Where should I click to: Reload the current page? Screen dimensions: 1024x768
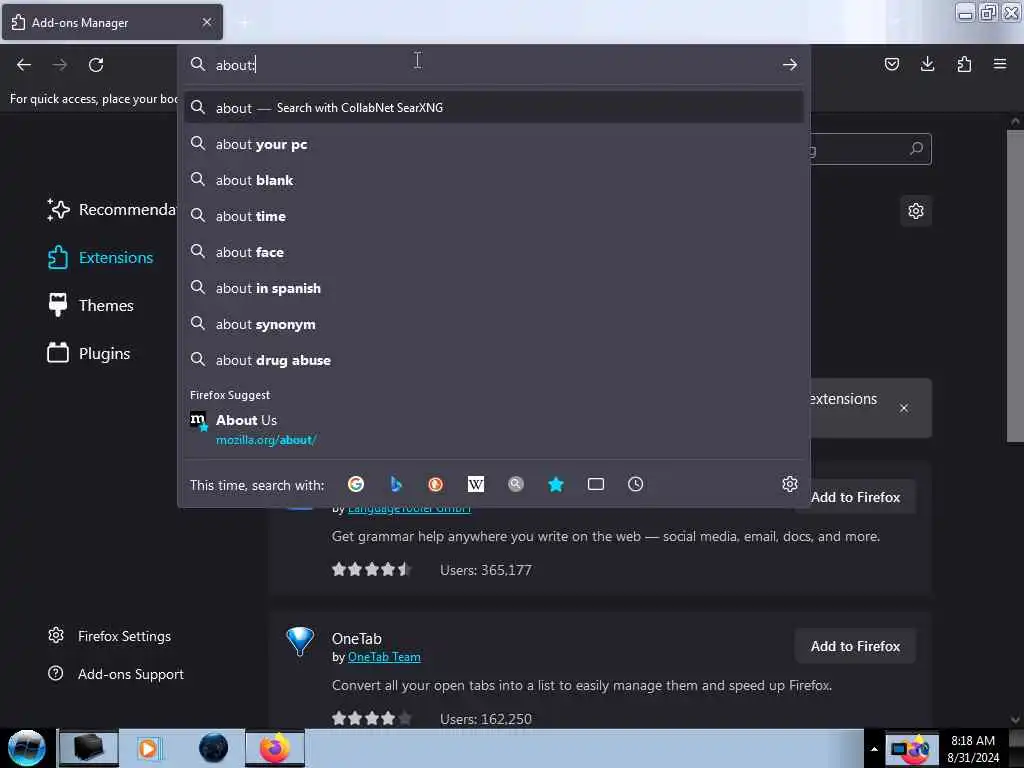96,65
